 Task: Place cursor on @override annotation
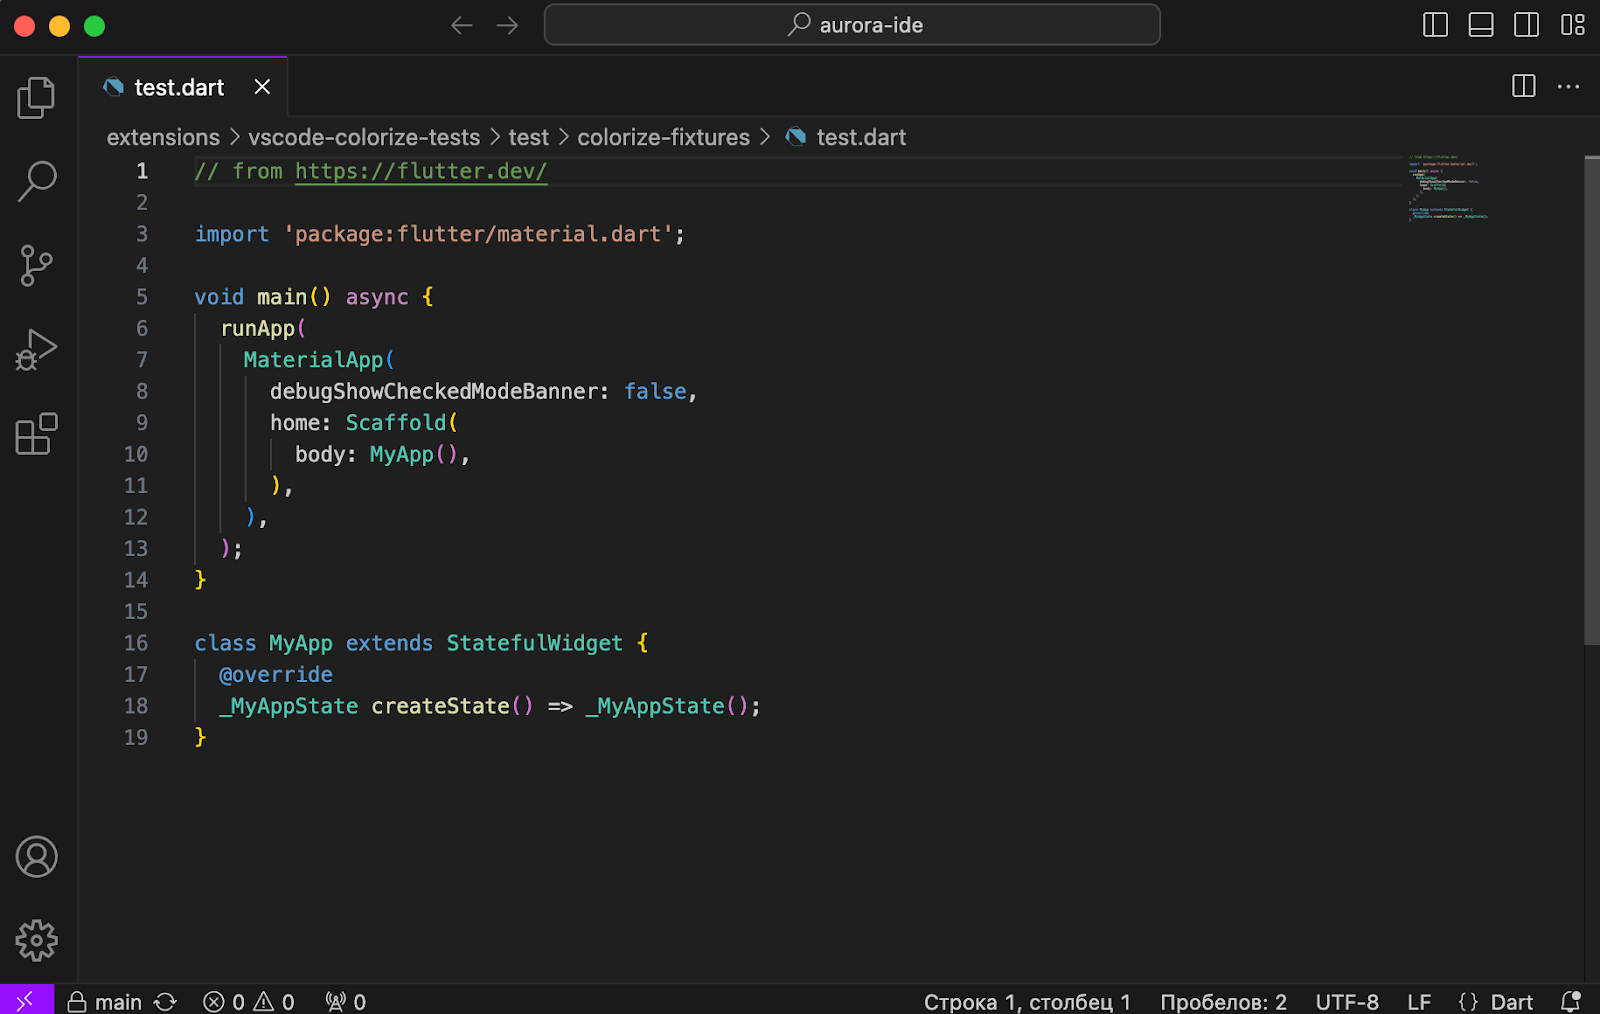[x=276, y=674]
